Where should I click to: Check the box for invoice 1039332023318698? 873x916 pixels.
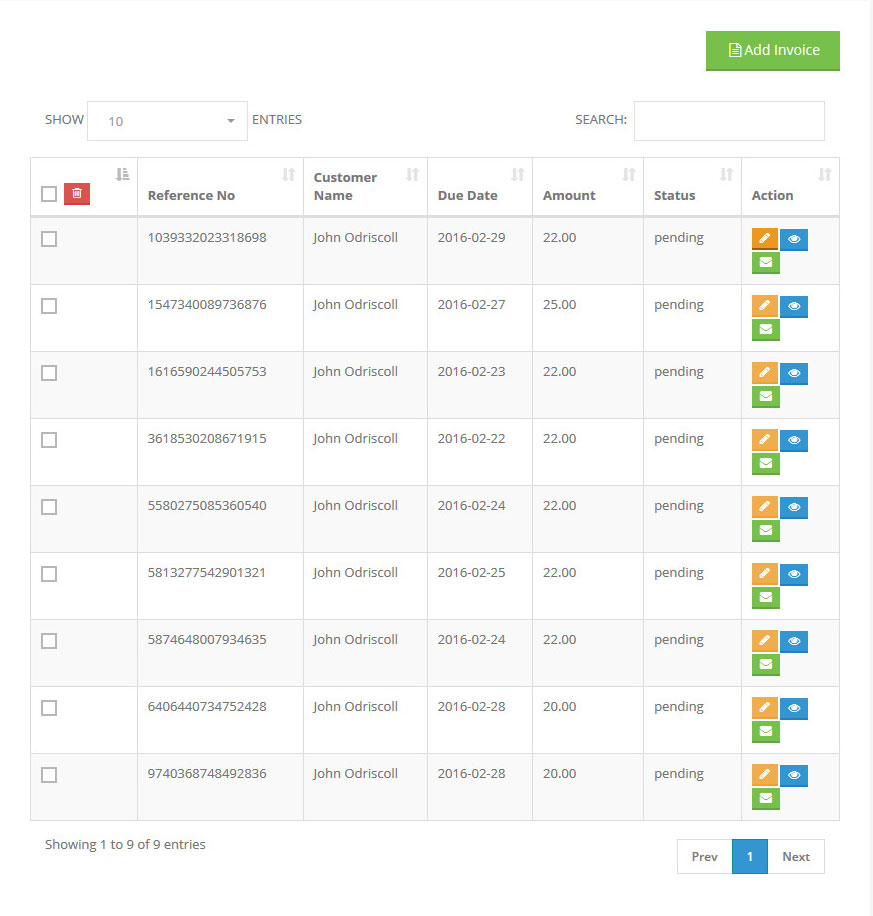tap(49, 239)
